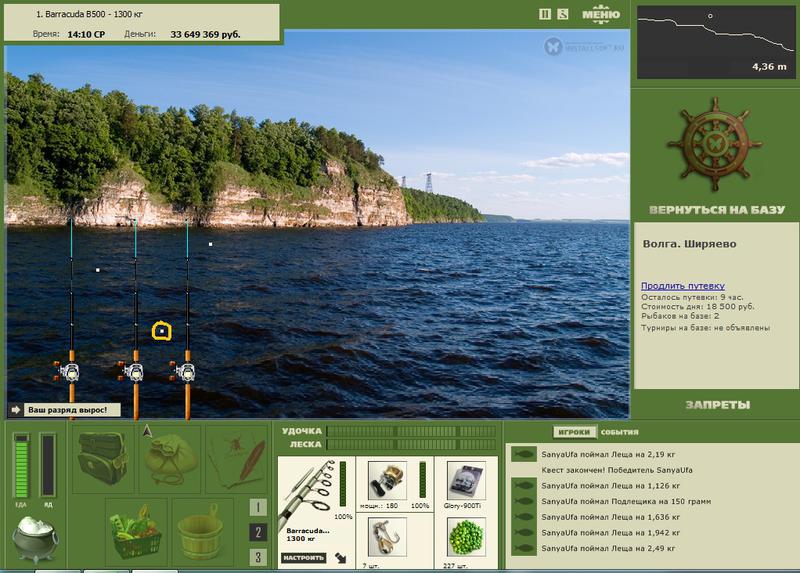Expand the tackle panel with the arrow
Image resolution: width=800 pixels, height=573 pixels.
tap(341, 558)
